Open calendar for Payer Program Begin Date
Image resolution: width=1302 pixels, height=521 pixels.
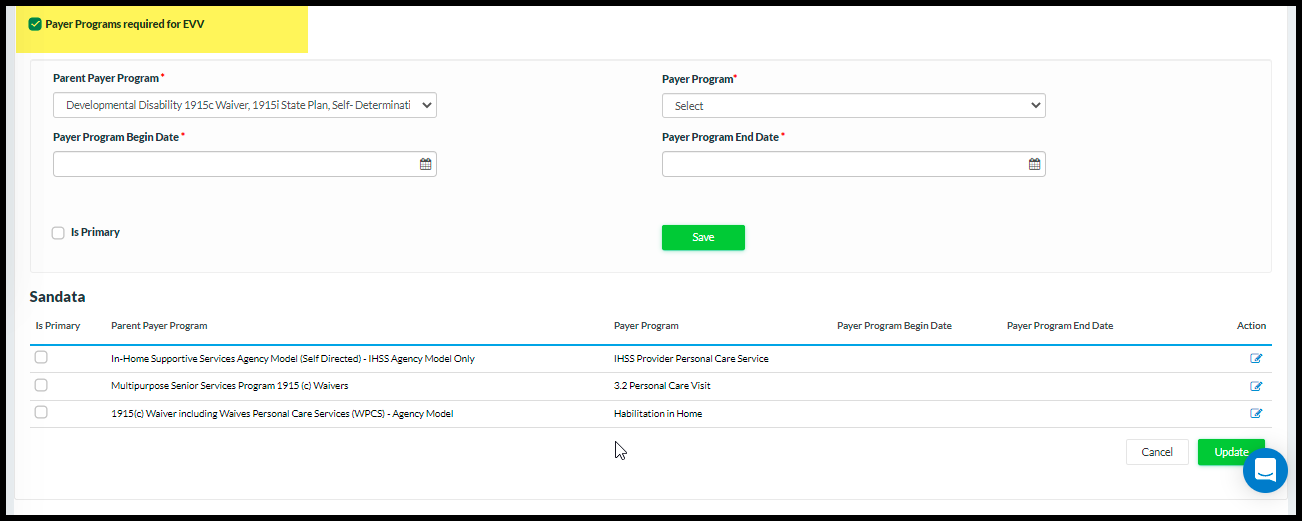point(425,164)
